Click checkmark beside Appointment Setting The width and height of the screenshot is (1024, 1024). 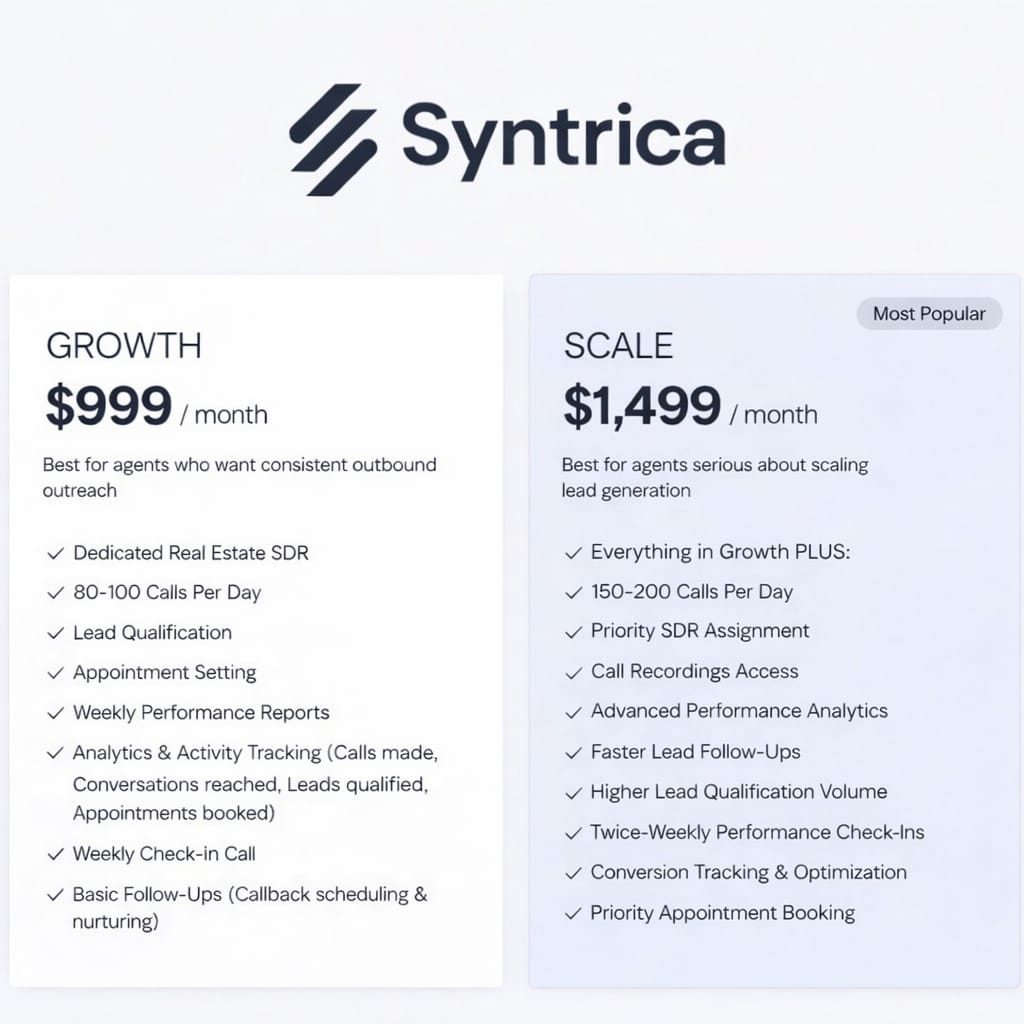56,673
